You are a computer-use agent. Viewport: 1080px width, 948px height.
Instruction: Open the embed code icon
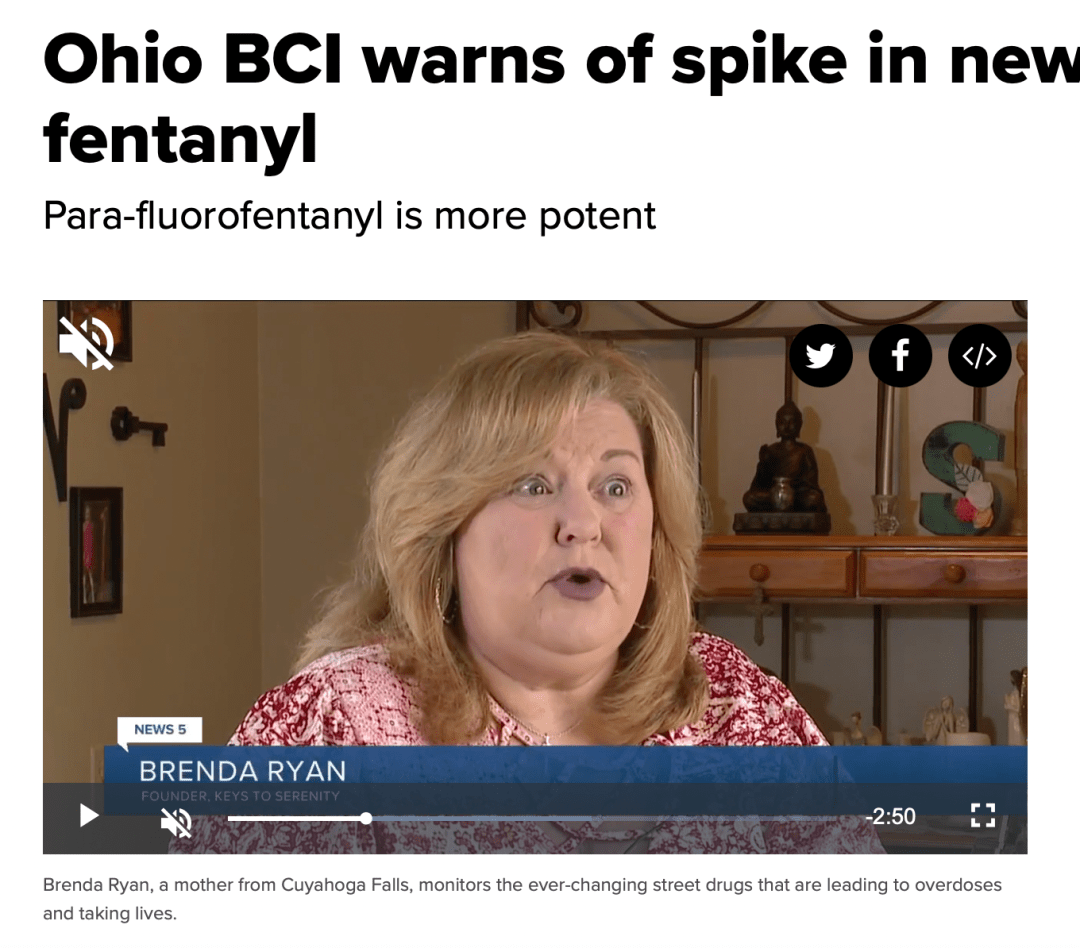coord(979,356)
